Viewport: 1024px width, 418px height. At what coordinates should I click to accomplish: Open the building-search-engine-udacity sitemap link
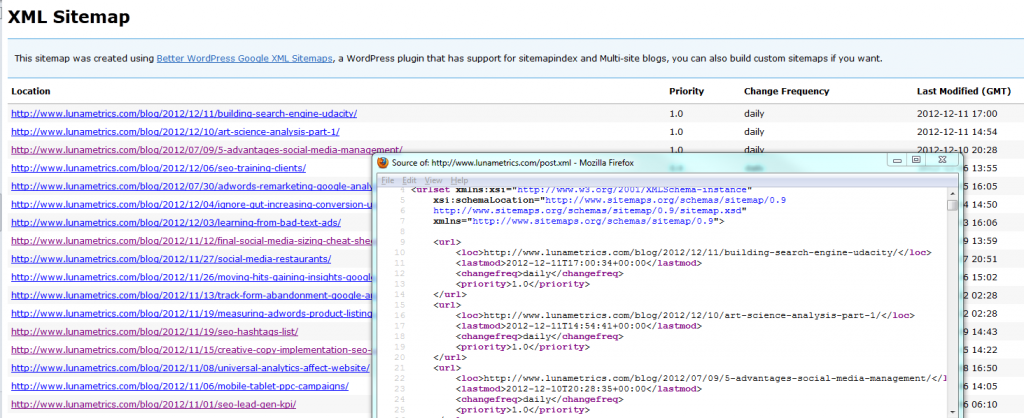point(184,113)
